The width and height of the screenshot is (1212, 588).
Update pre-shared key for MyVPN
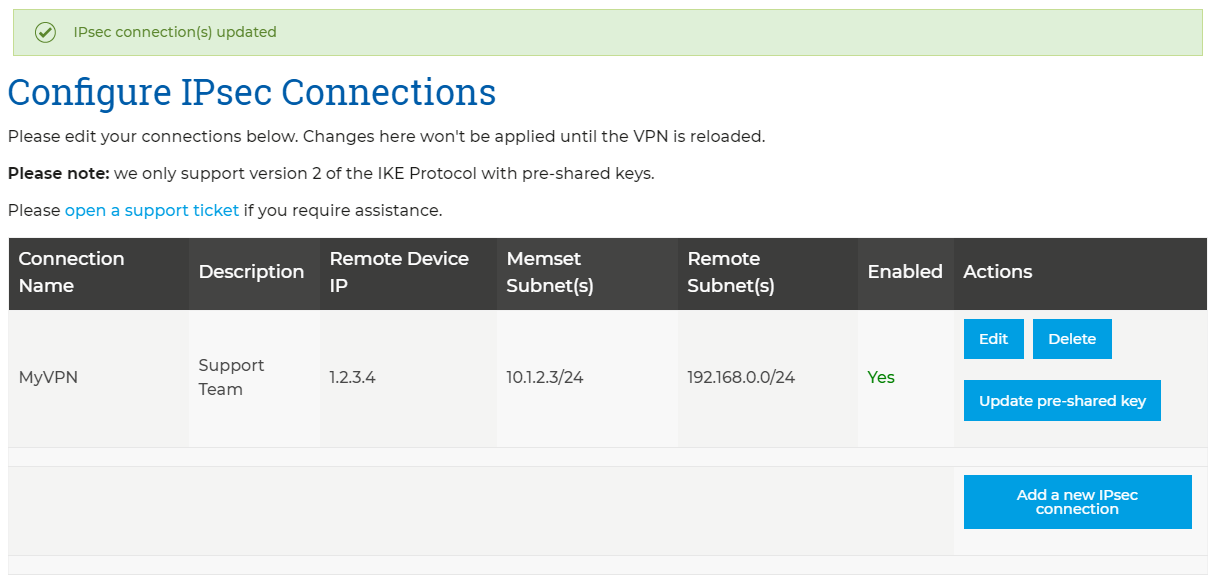pyautogui.click(x=1062, y=401)
